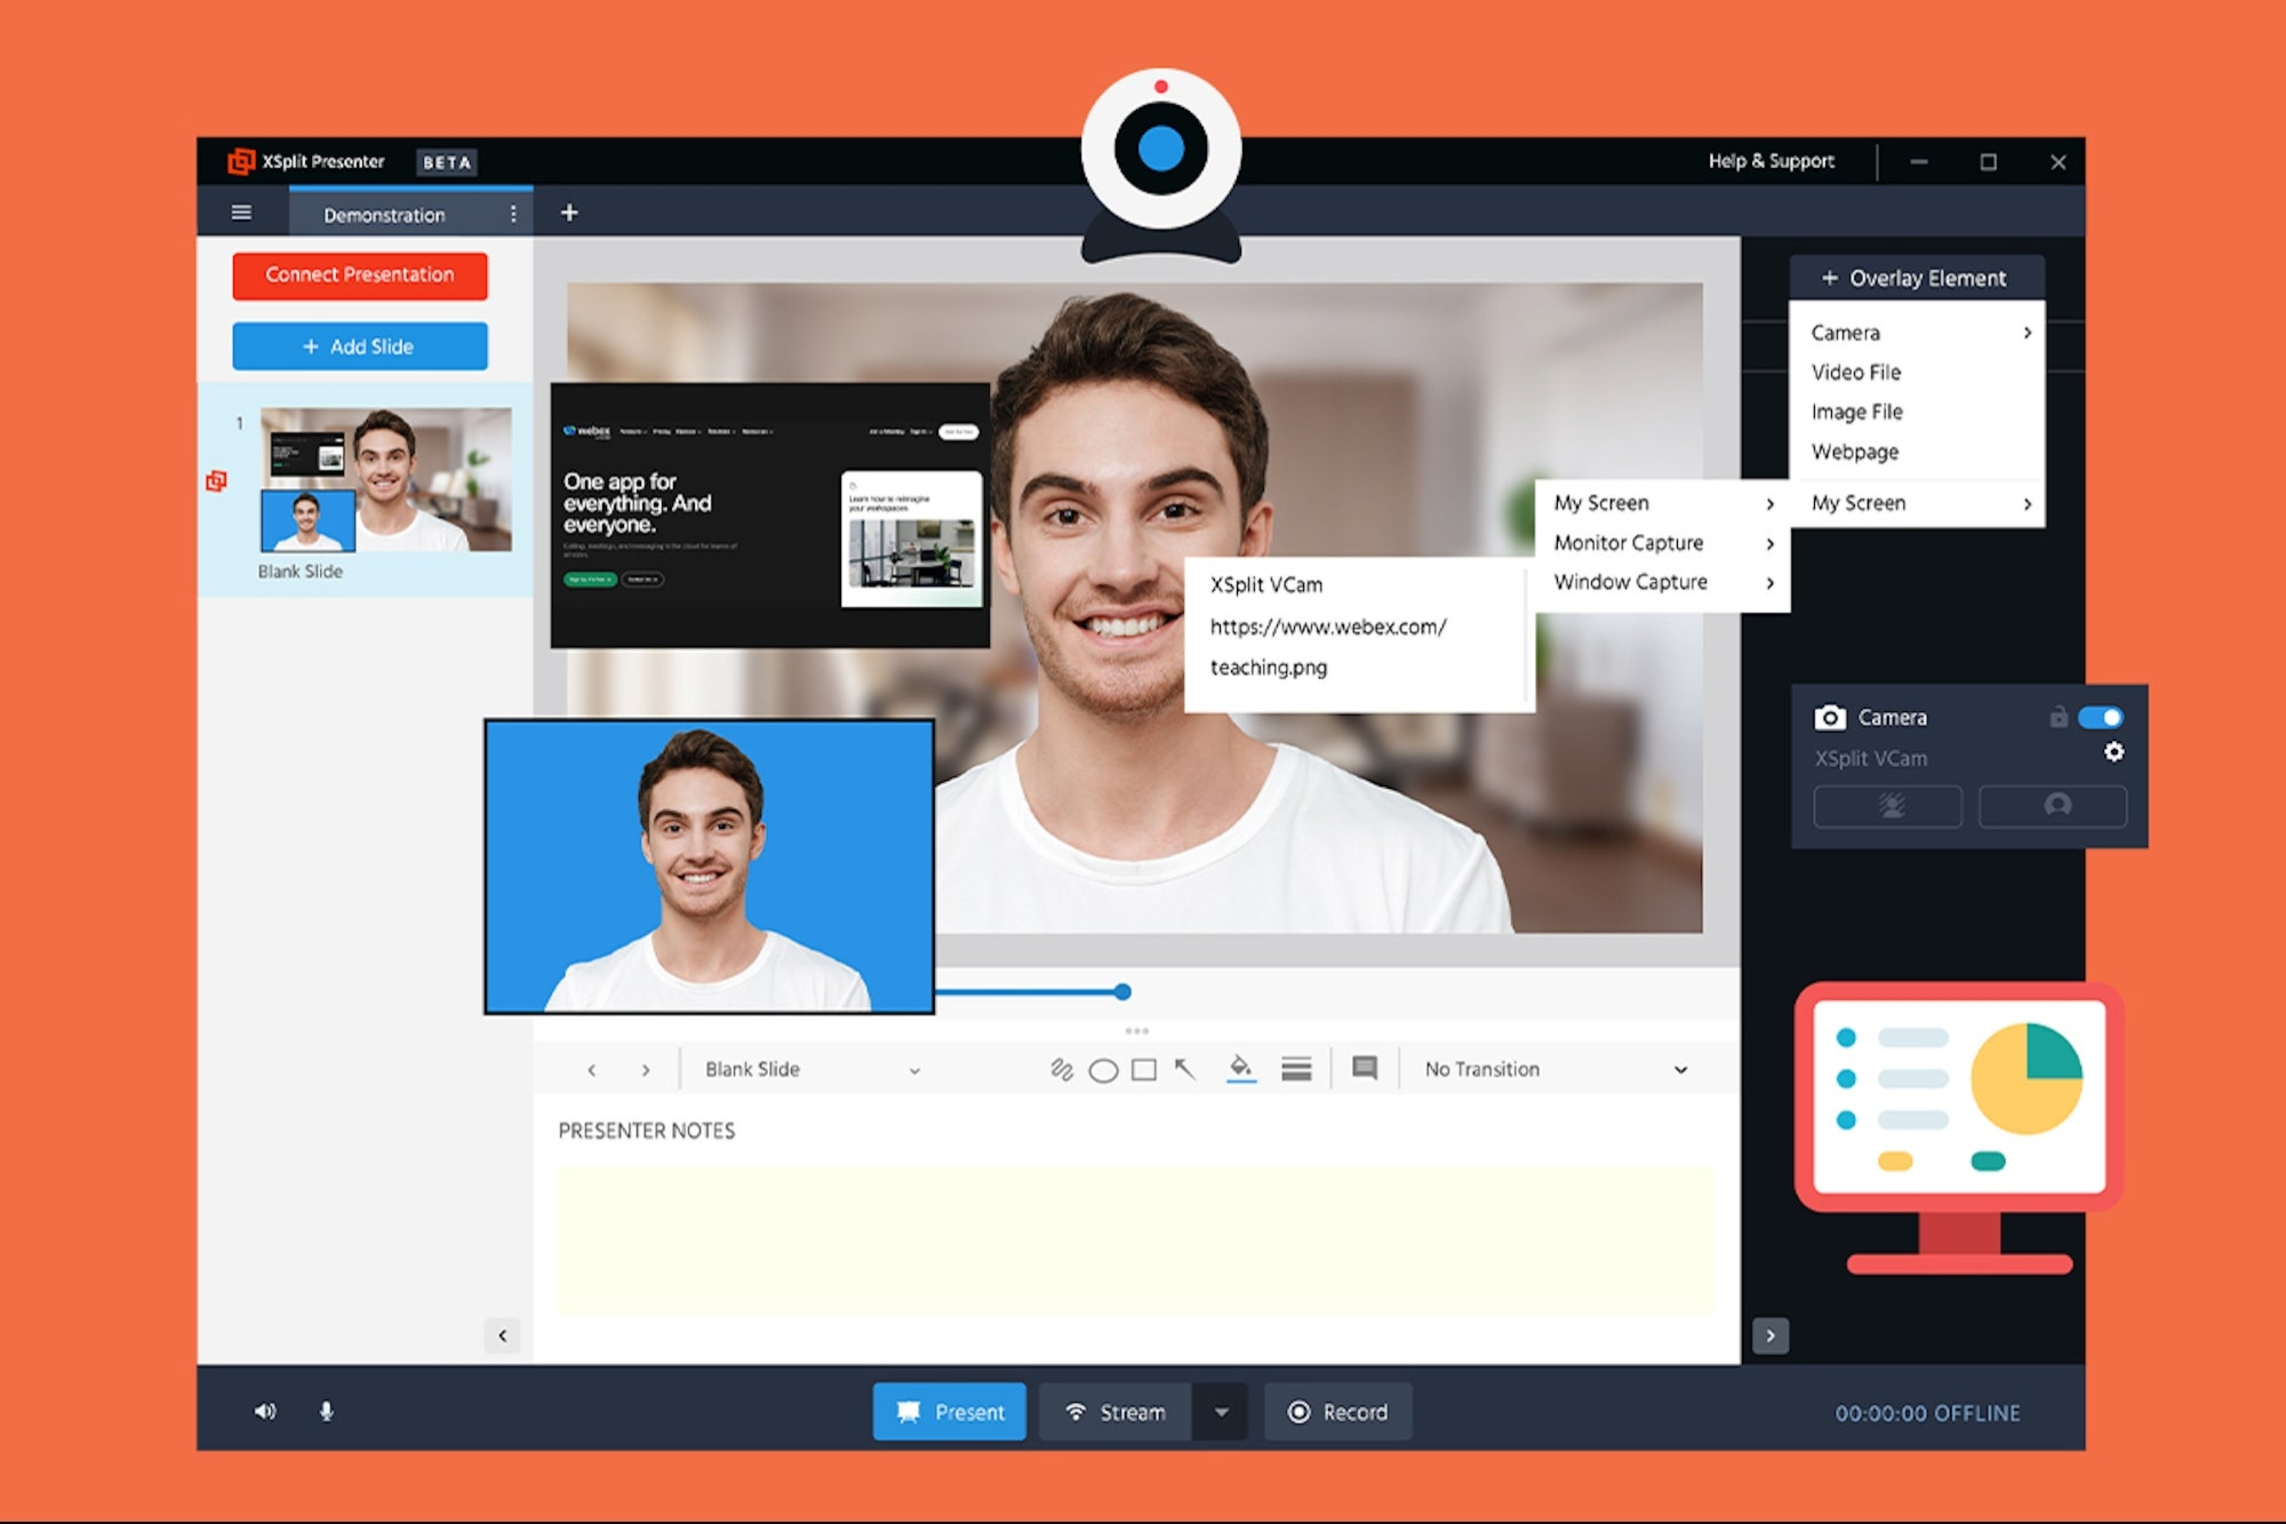Viewport: 2286px width, 1524px height.
Task: Select the arrow drawing tool
Action: [1186, 1069]
